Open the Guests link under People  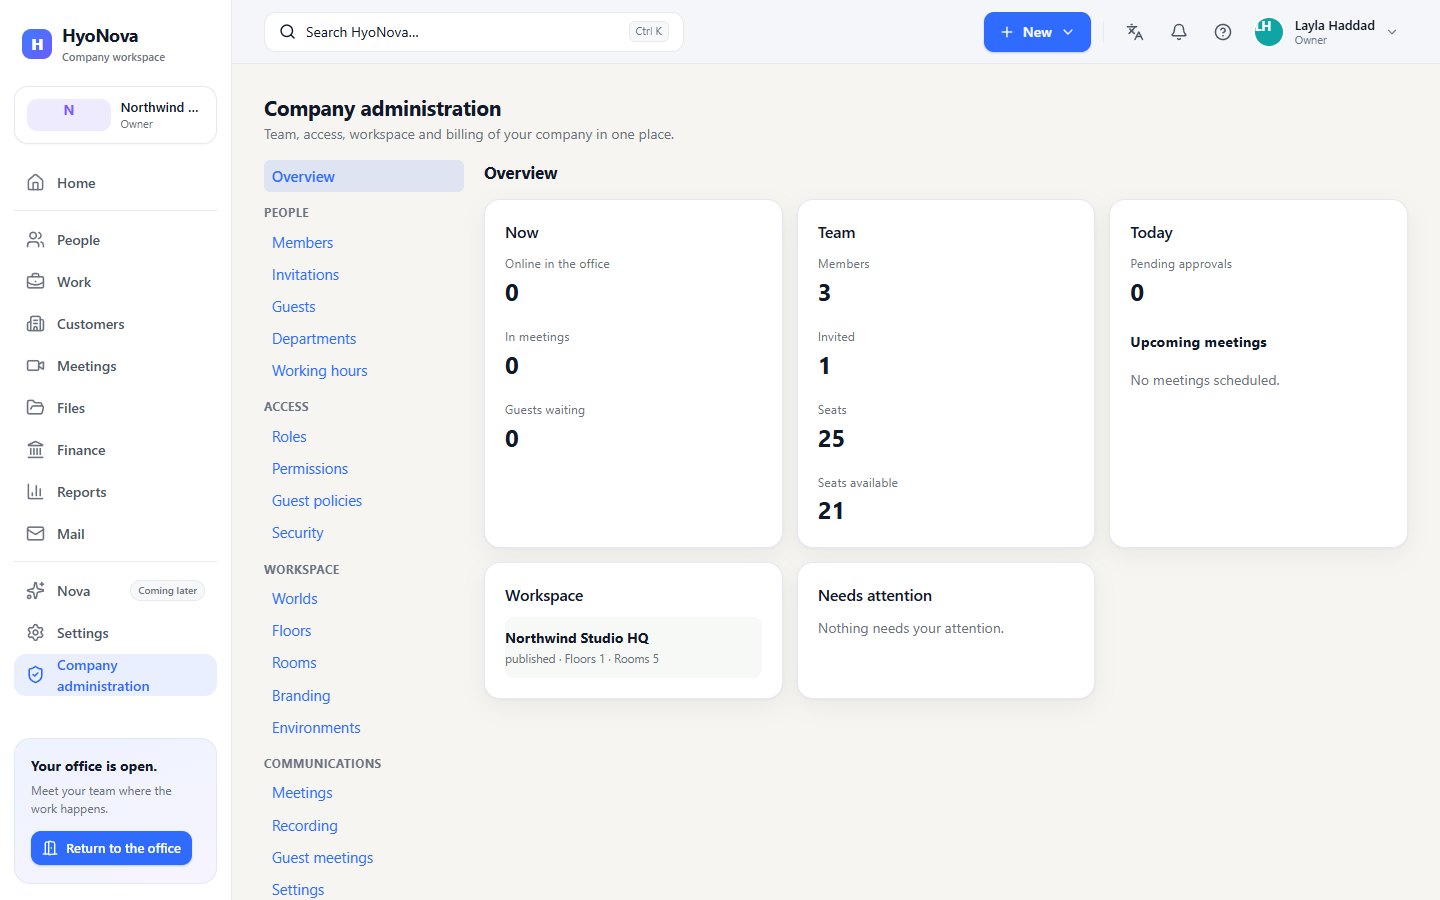293,307
